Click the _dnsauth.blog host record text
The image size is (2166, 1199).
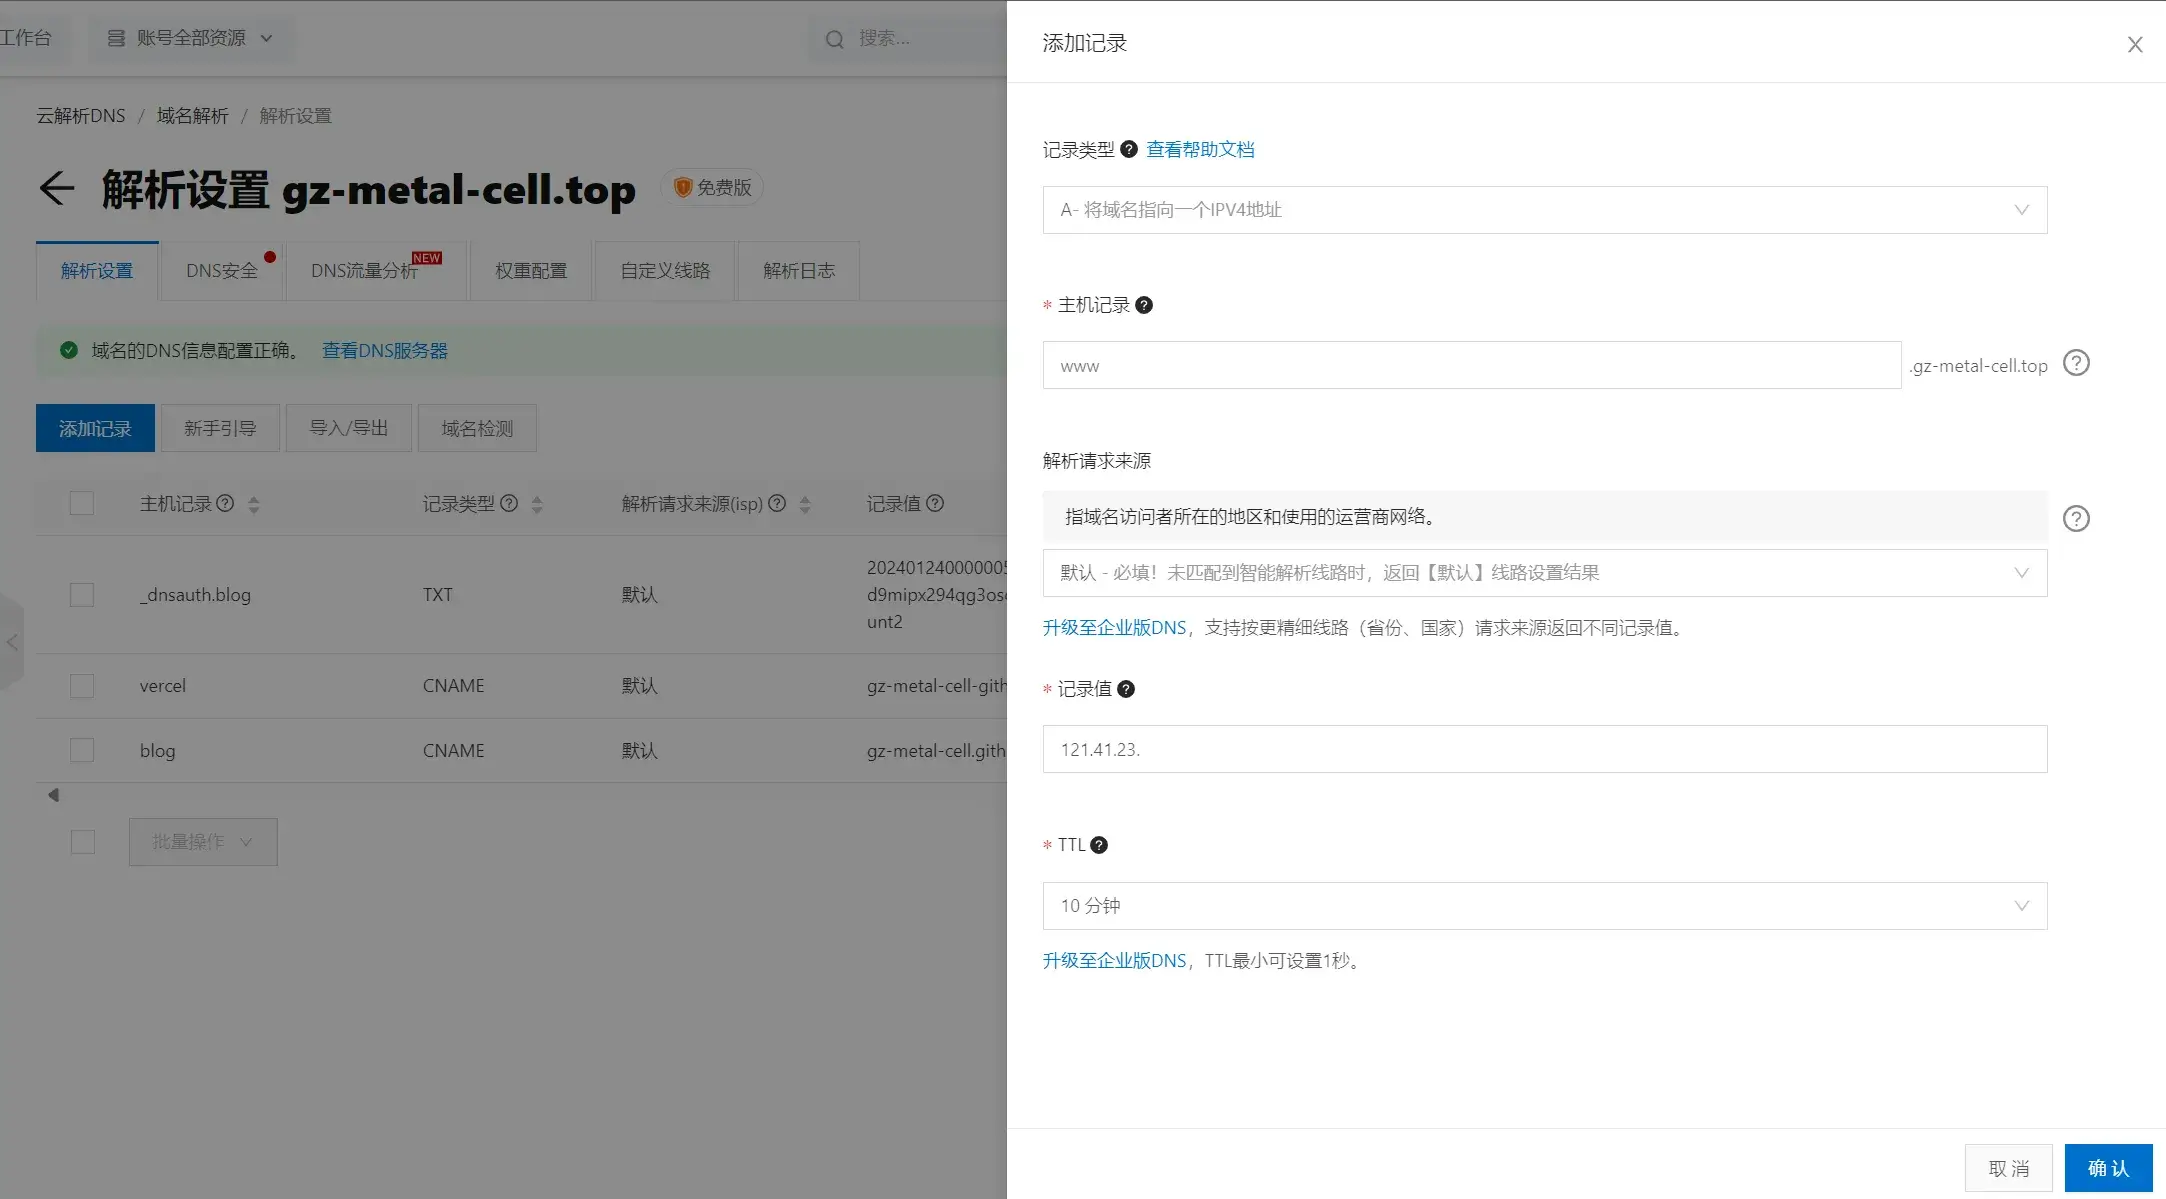coord(195,595)
